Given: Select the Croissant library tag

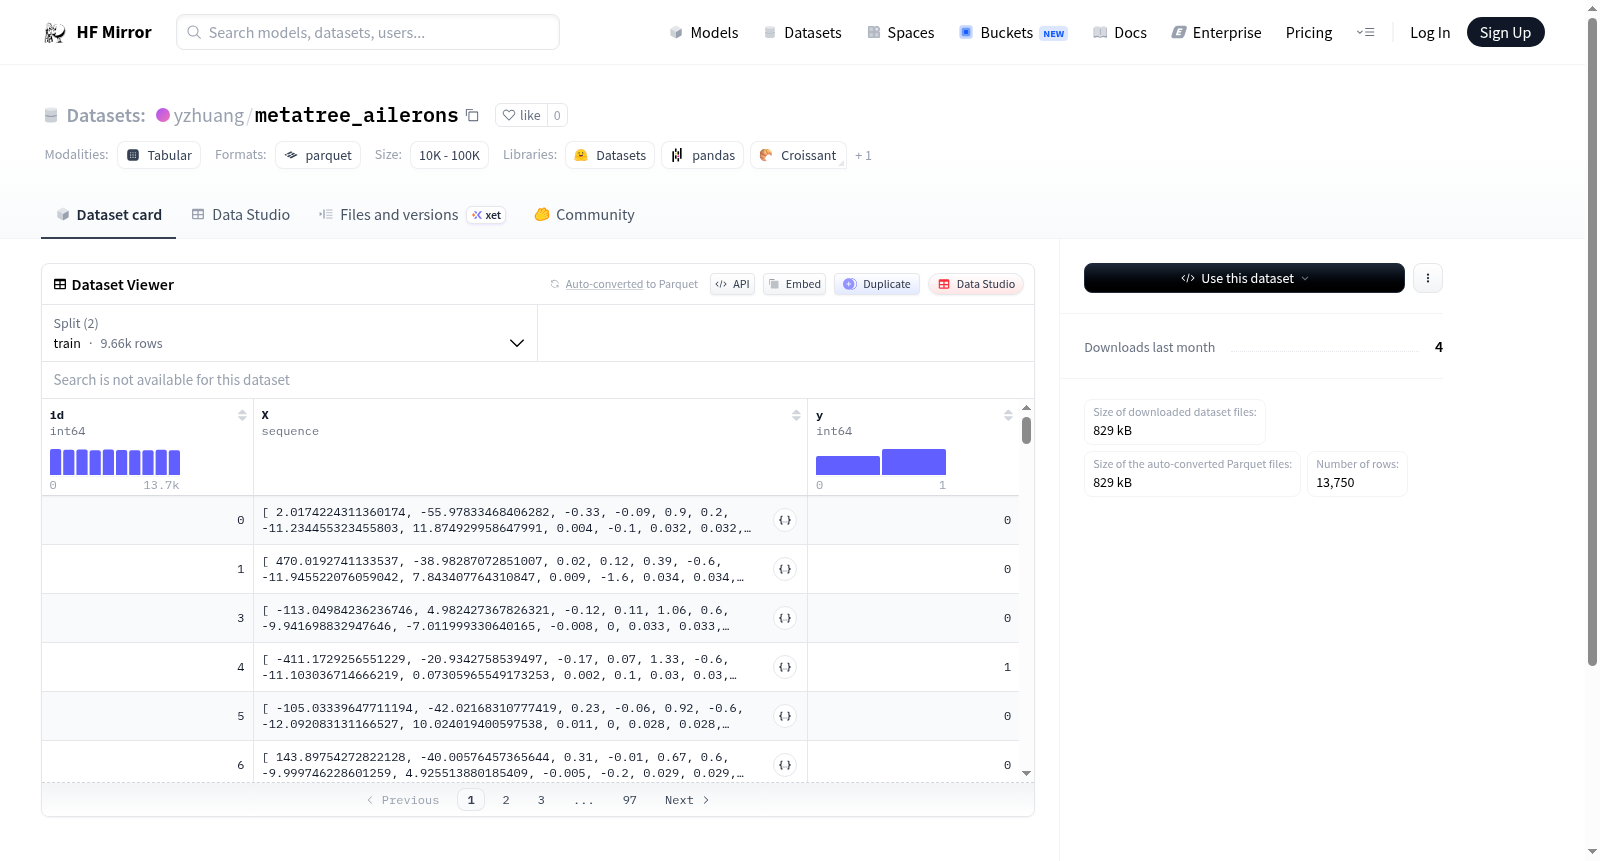Looking at the screenshot, I should click(x=798, y=155).
